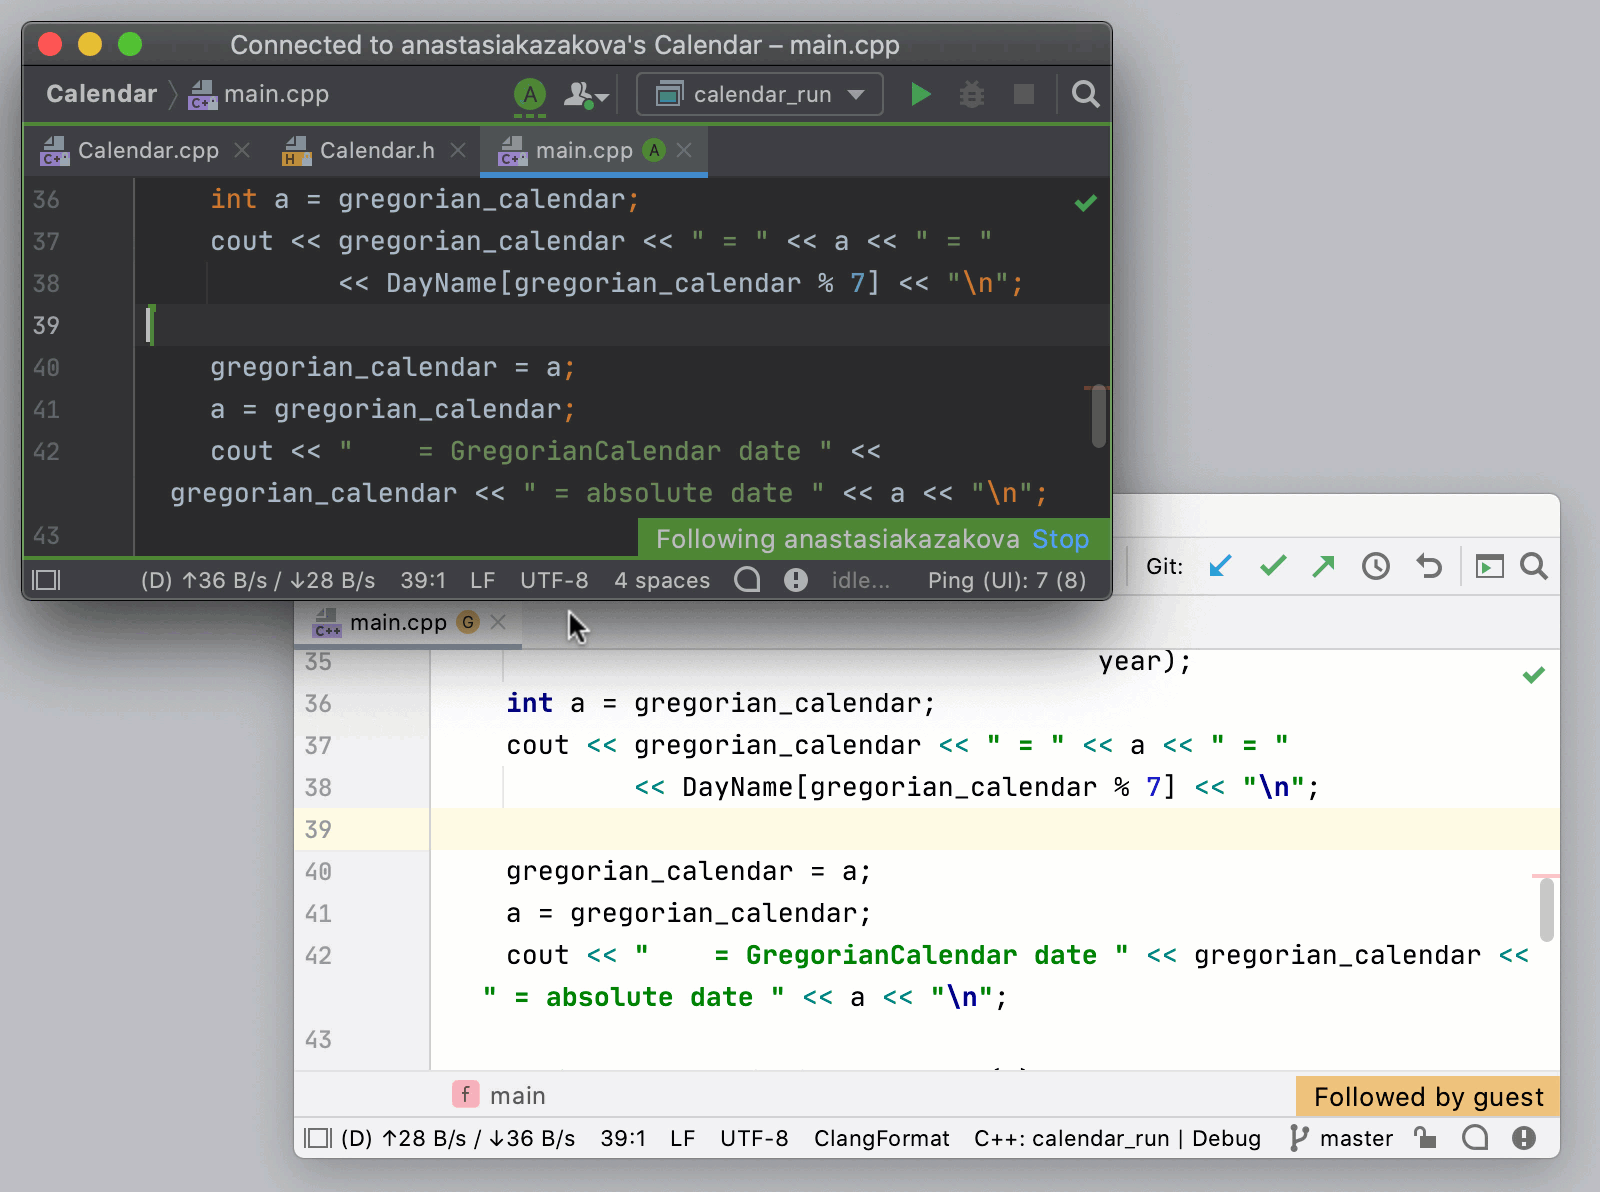Toggle tool windows icon in host status bar
1600x1192 pixels.
click(x=318, y=1138)
